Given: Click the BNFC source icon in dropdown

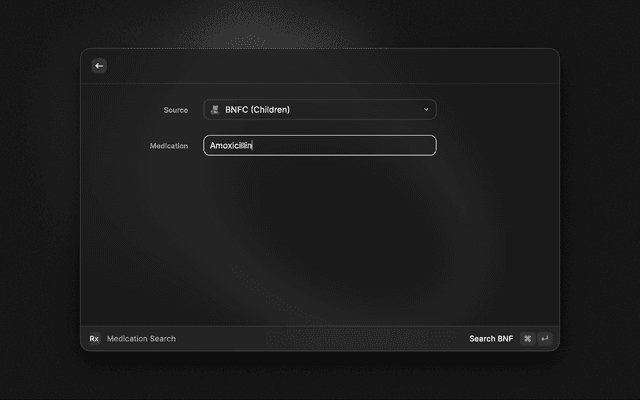Looking at the screenshot, I should click(215, 110).
